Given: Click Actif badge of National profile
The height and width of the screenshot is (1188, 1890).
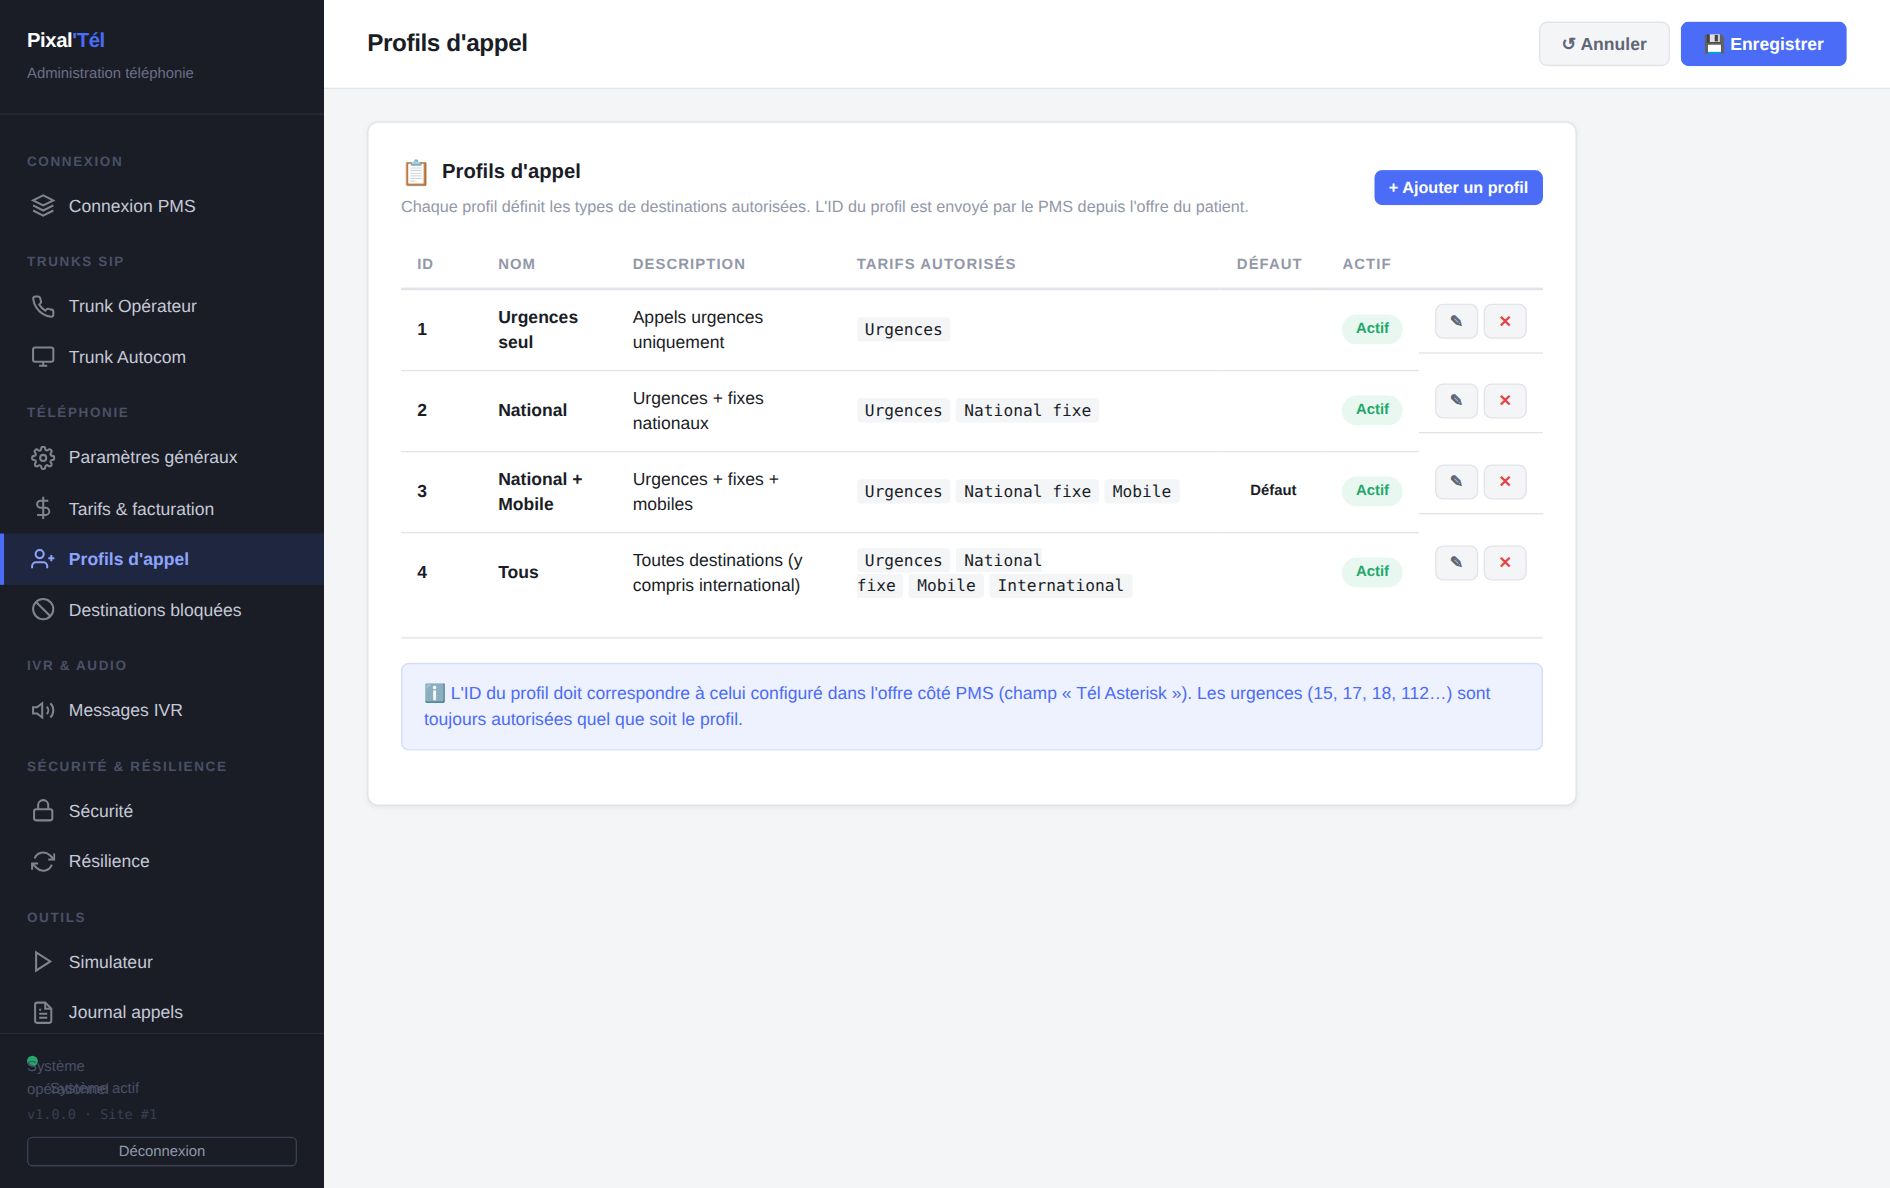Looking at the screenshot, I should coord(1372,409).
